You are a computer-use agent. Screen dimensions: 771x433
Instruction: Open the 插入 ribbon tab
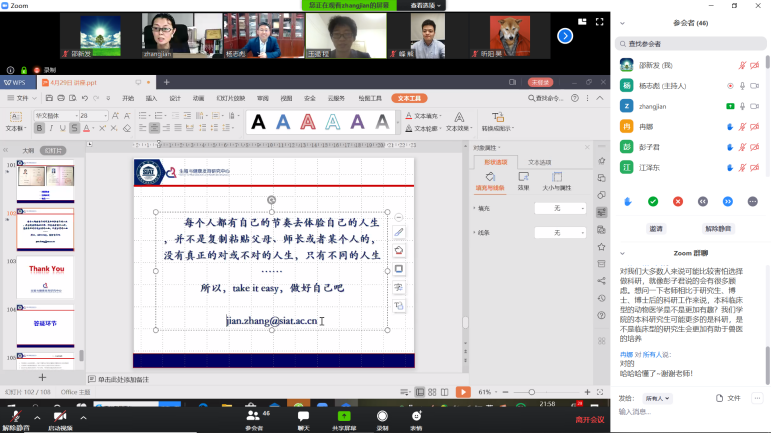[151, 99]
